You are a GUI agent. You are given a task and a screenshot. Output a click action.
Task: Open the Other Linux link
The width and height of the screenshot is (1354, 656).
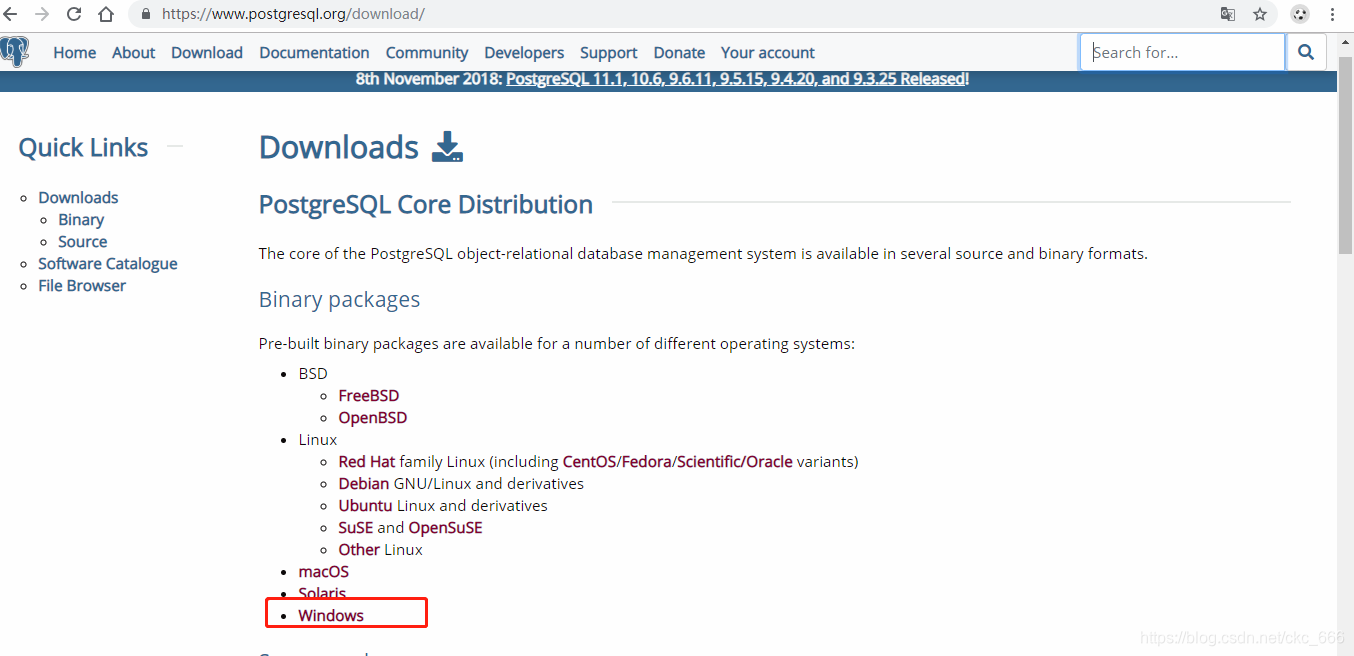359,550
